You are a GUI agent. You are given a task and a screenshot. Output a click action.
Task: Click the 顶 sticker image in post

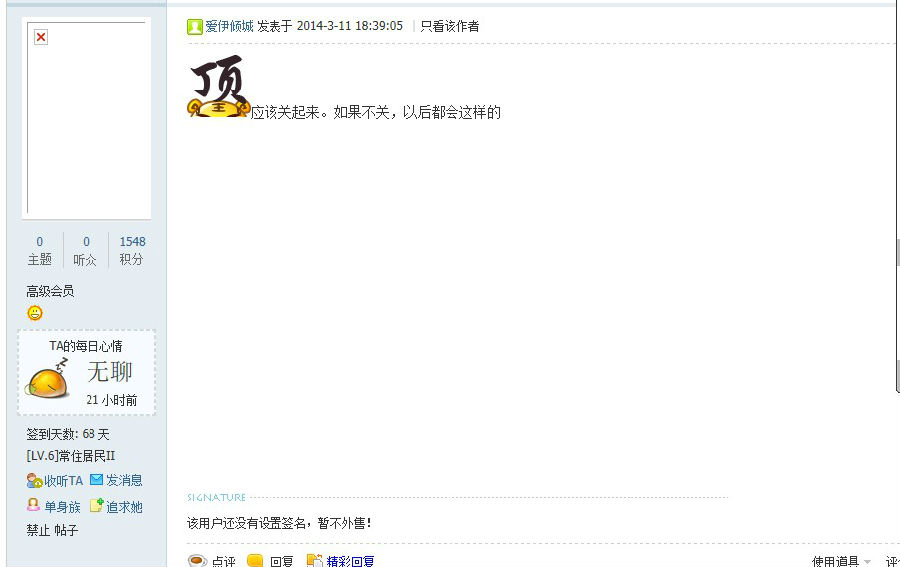pos(219,86)
